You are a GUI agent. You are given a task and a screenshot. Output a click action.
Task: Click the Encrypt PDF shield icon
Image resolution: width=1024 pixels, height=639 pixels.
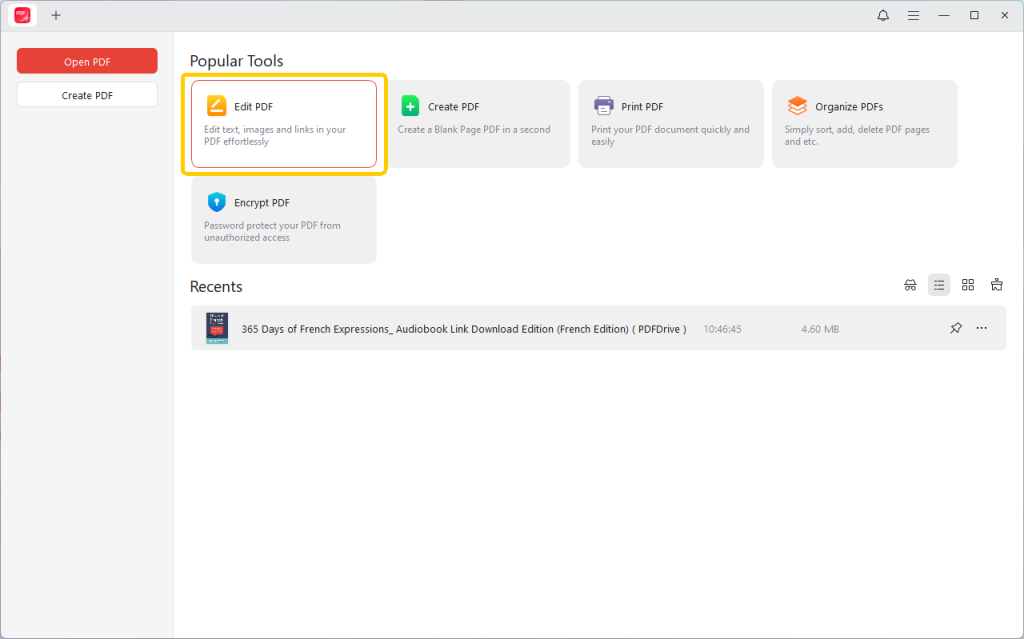coord(217,202)
